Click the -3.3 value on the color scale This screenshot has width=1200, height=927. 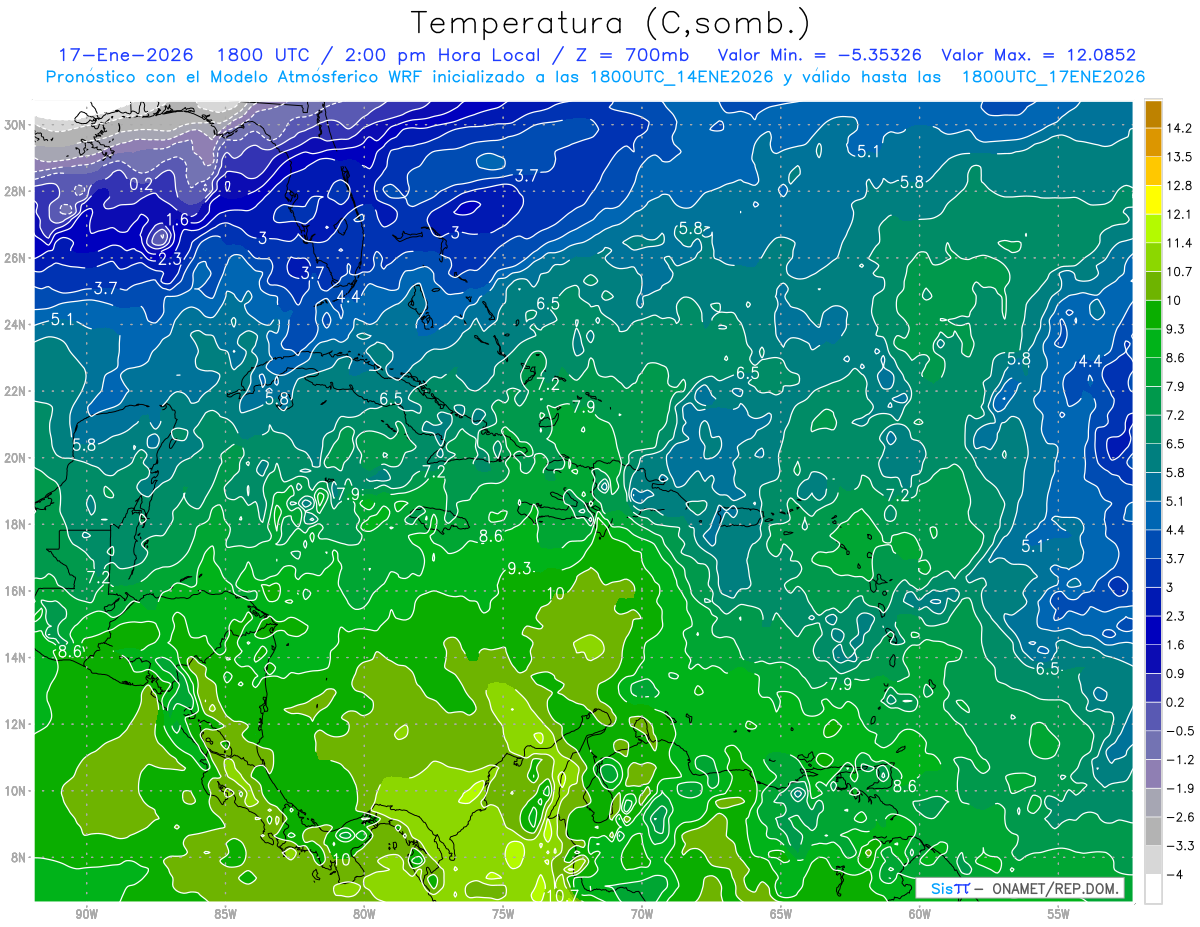tap(1180, 846)
